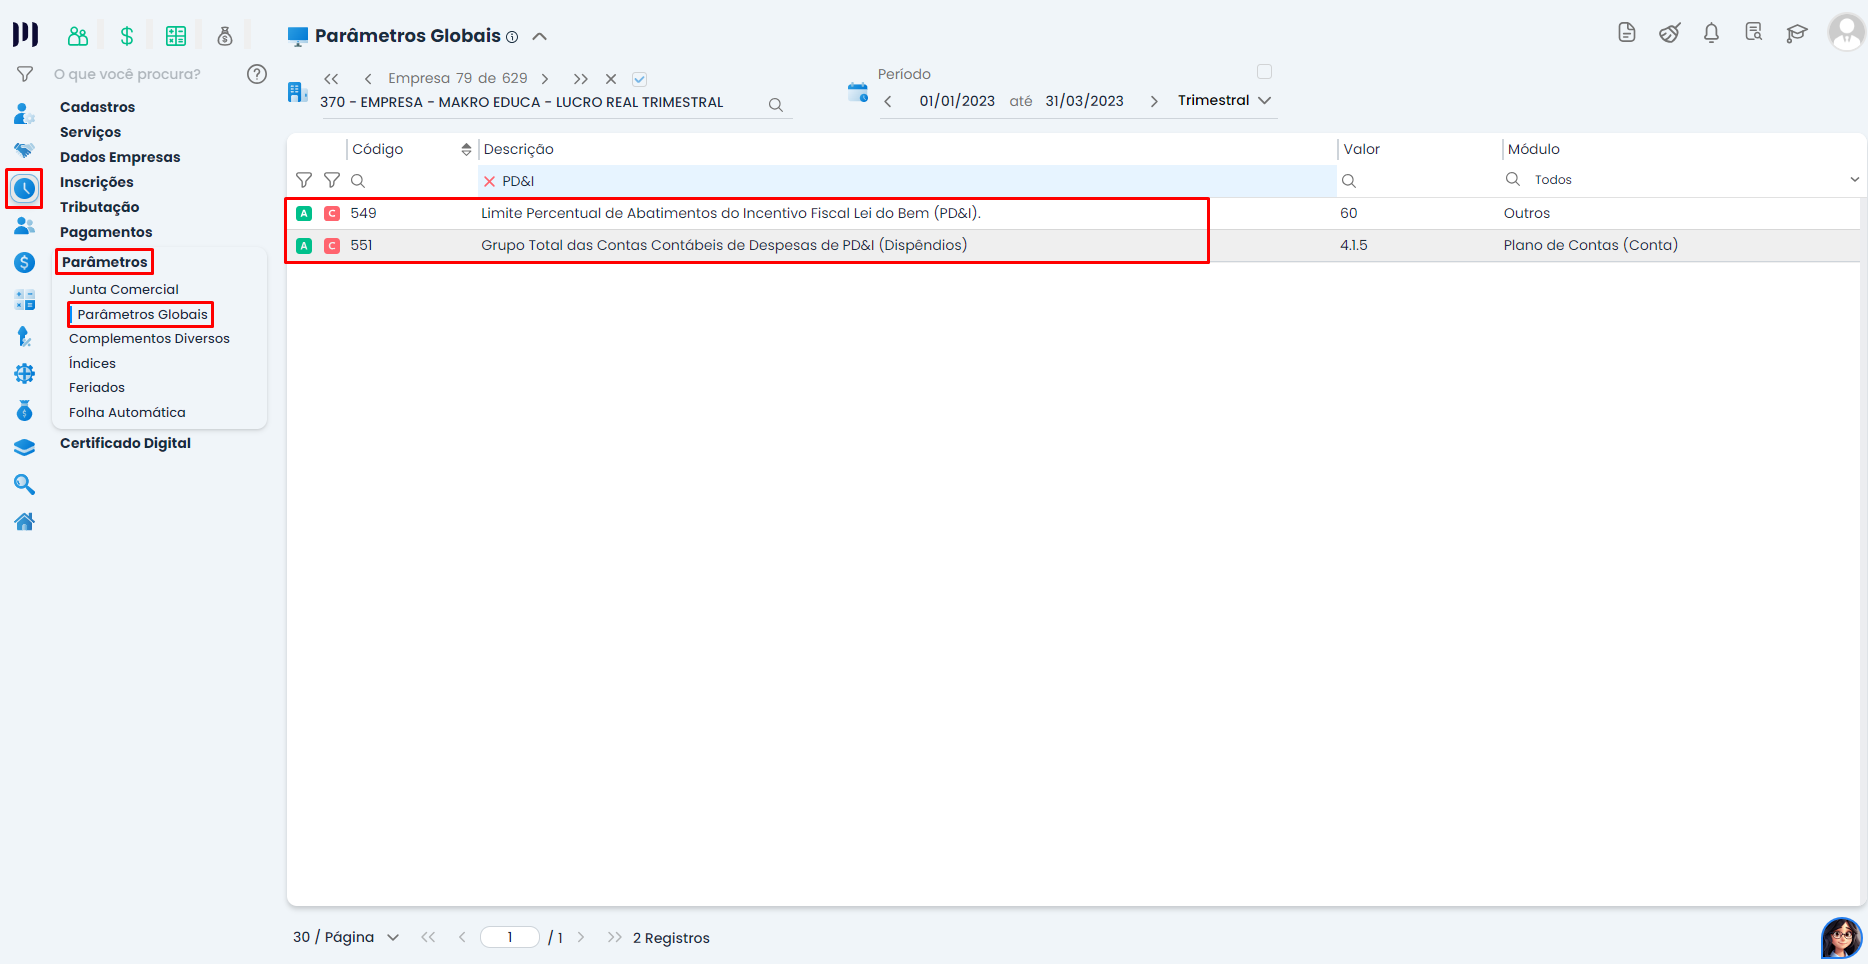This screenshot has height=964, width=1868.
Task: Click the Valor column search icon
Action: click(1349, 181)
